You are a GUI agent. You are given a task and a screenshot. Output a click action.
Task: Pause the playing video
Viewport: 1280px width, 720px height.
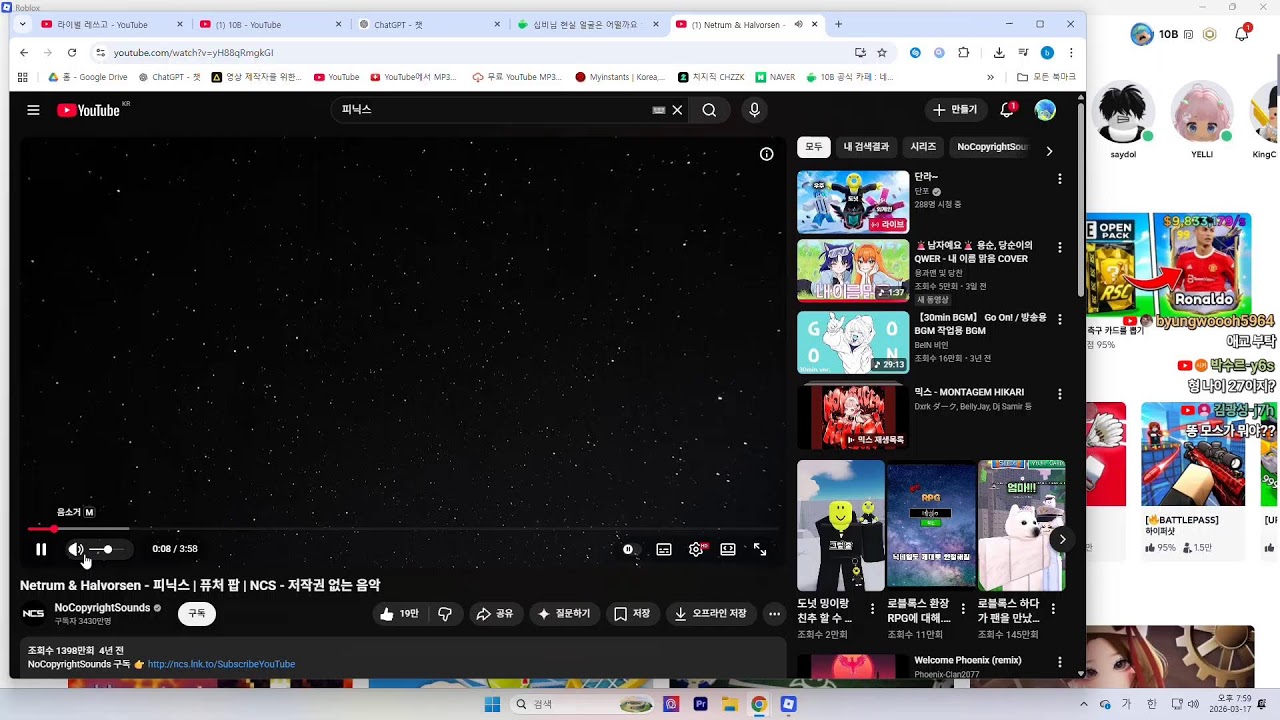(41, 549)
